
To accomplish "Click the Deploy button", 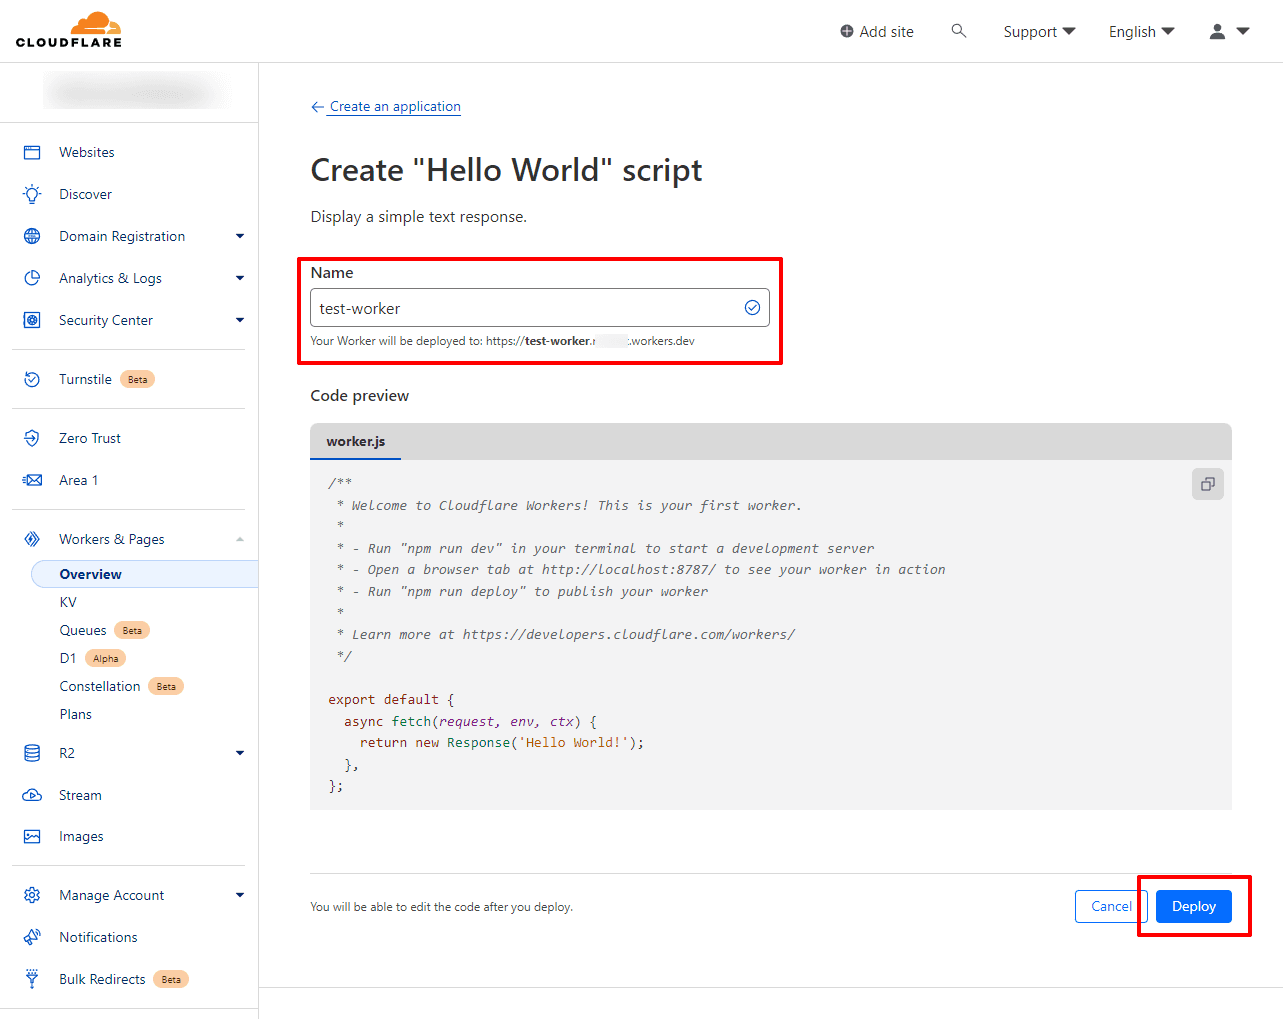I will pos(1194,906).
